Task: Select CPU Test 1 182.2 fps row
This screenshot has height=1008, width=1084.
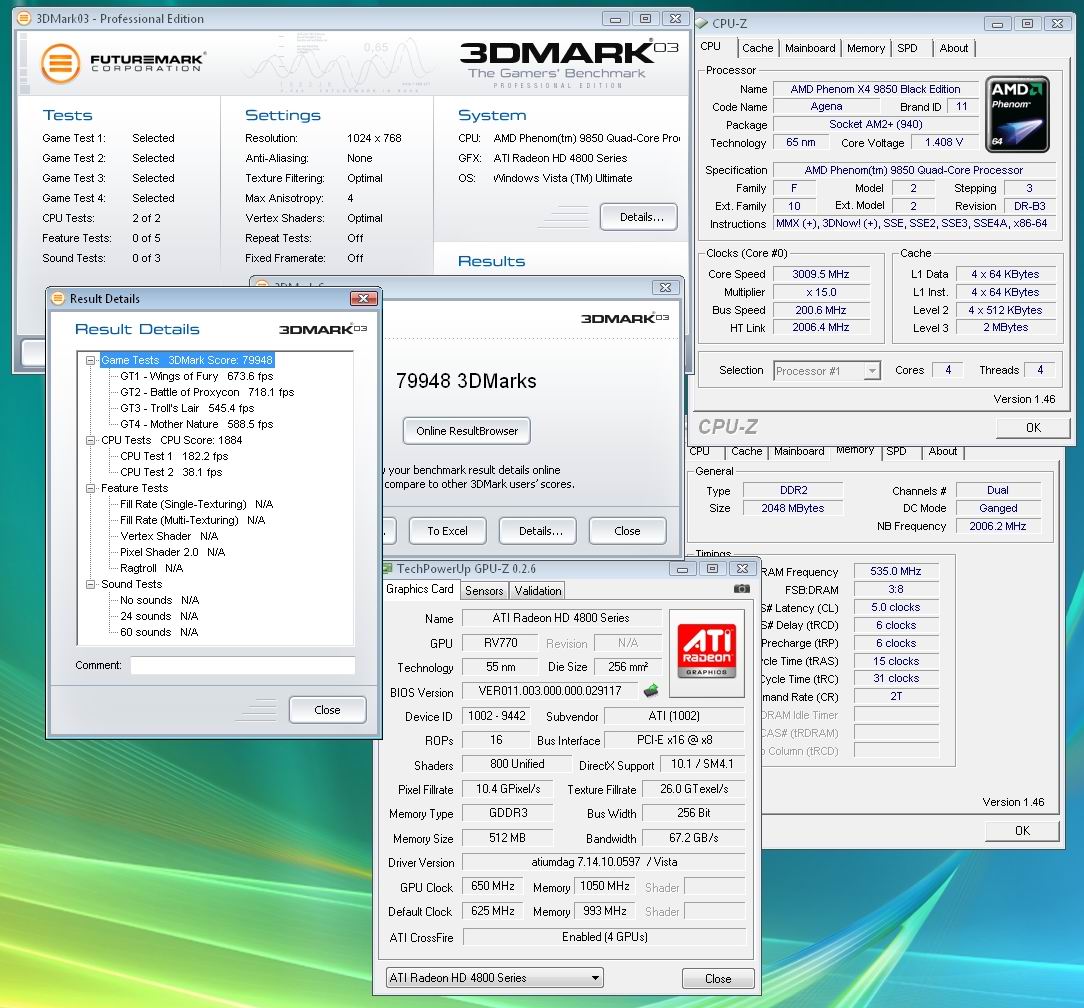Action: point(174,456)
